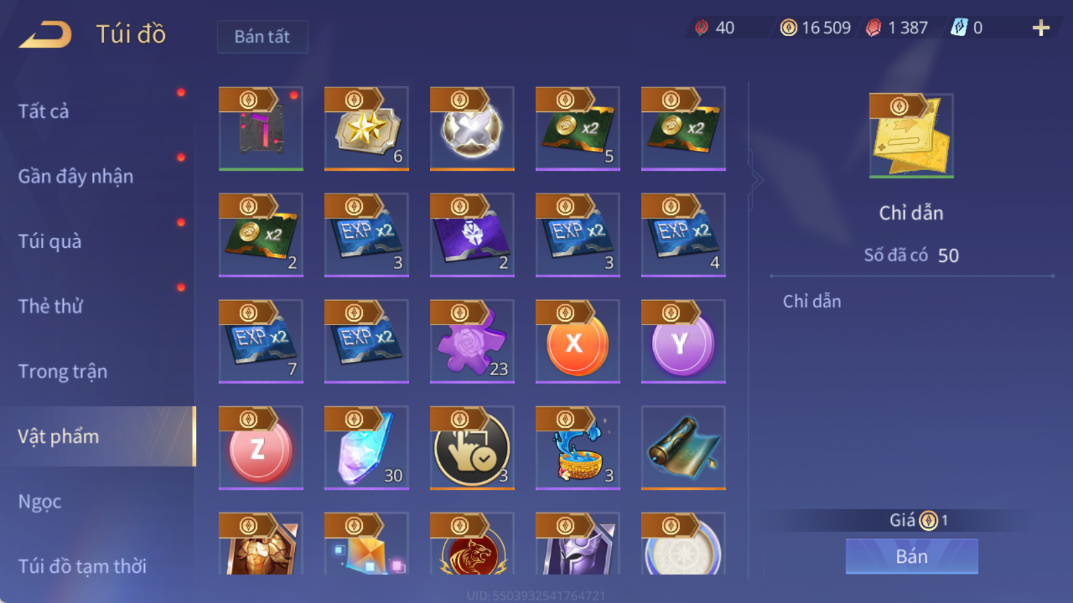Collapse the item detail panel arrow
Screen dimensions: 1073x603
point(757,180)
